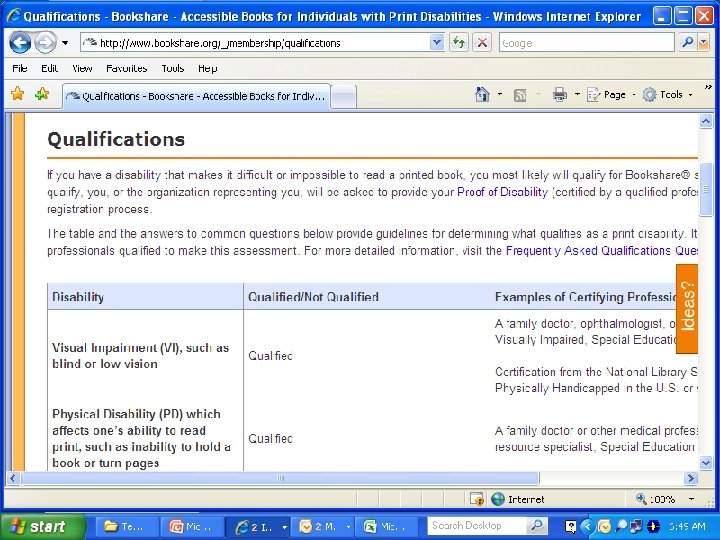Select the Qualifications - Bookshare tab
The width and height of the screenshot is (720, 540).
click(196, 96)
